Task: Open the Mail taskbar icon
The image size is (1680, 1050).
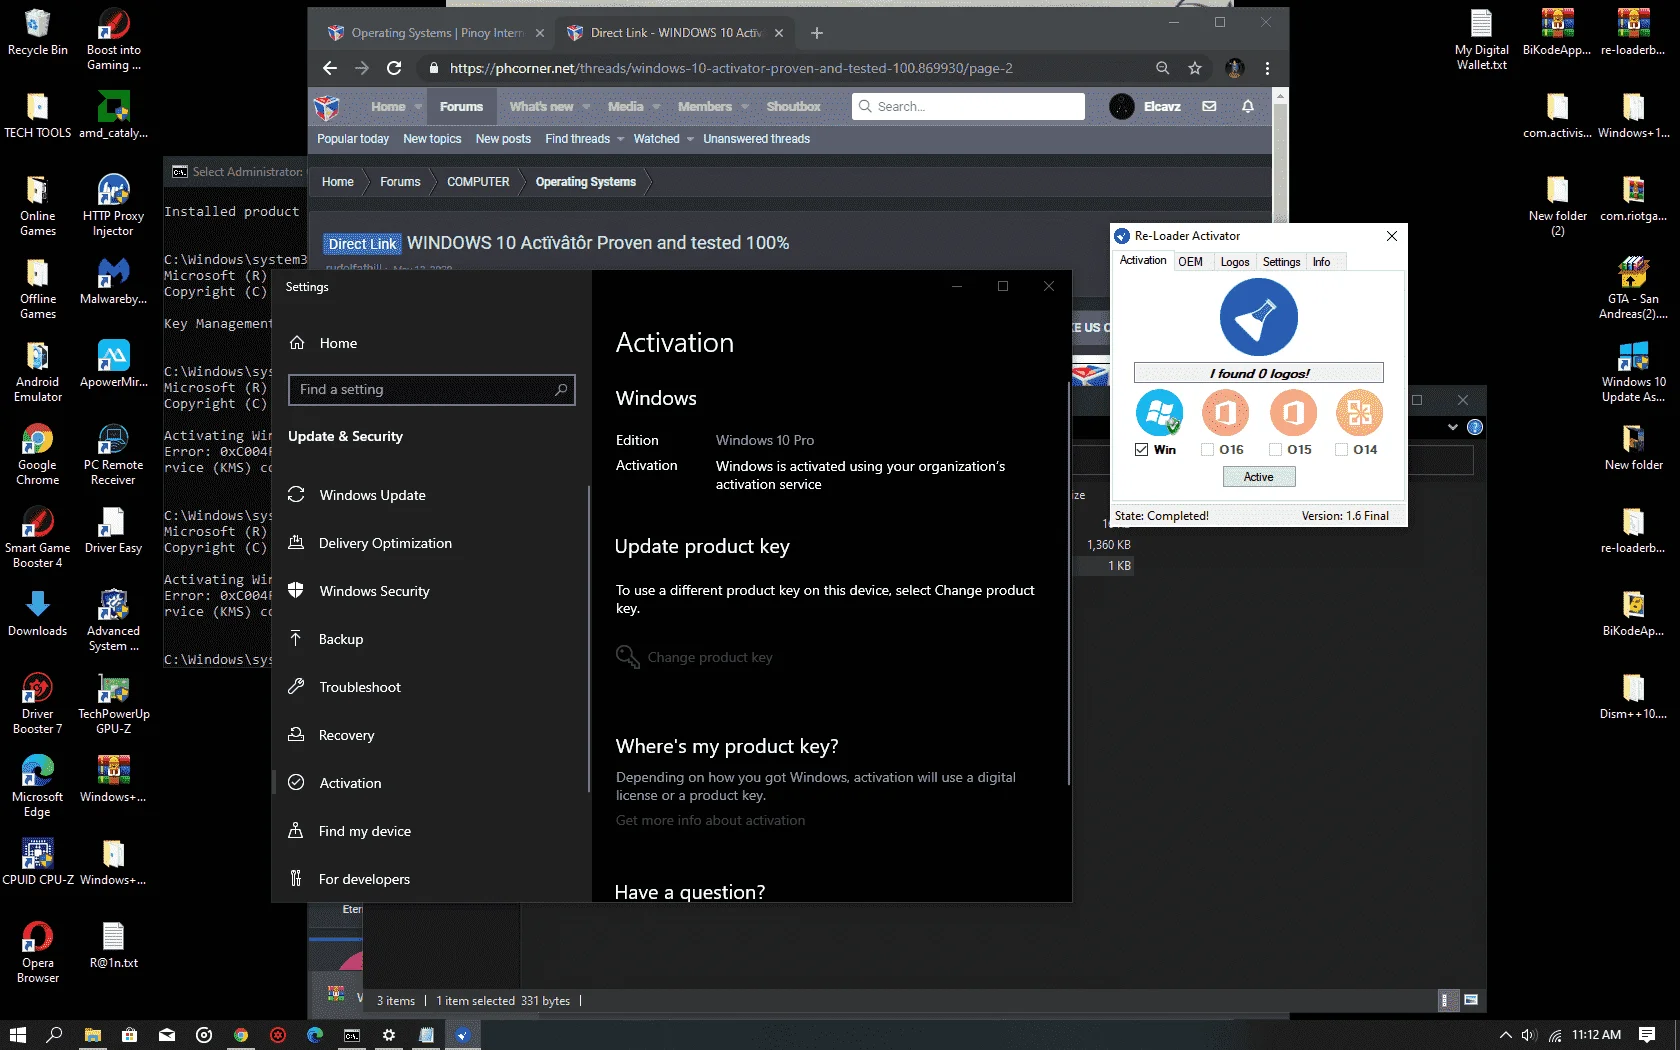Action: (166, 1035)
